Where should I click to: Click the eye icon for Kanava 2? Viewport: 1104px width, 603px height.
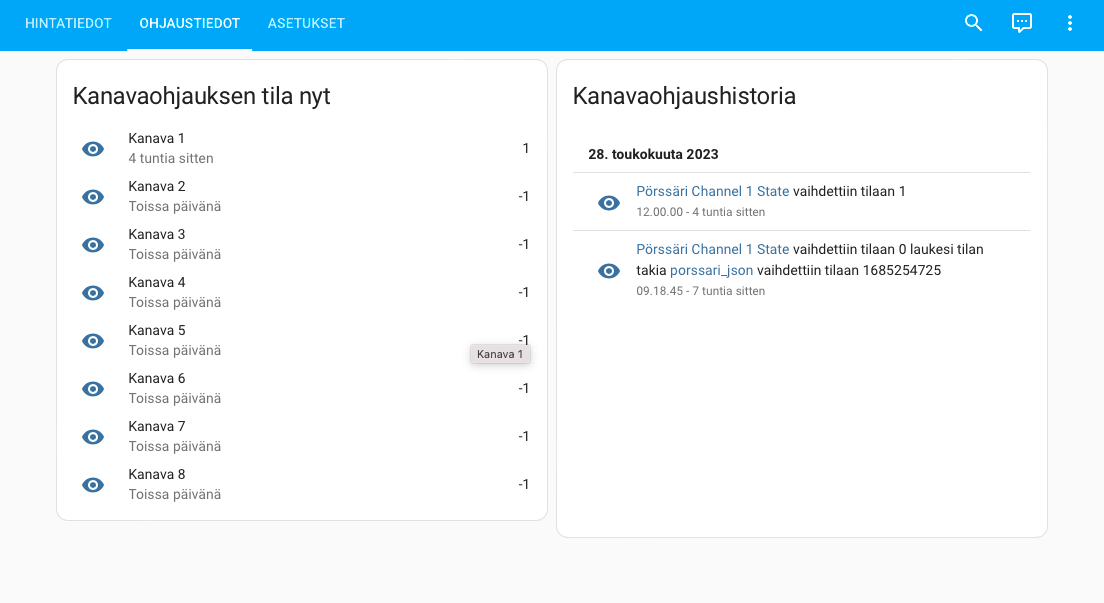coord(93,197)
